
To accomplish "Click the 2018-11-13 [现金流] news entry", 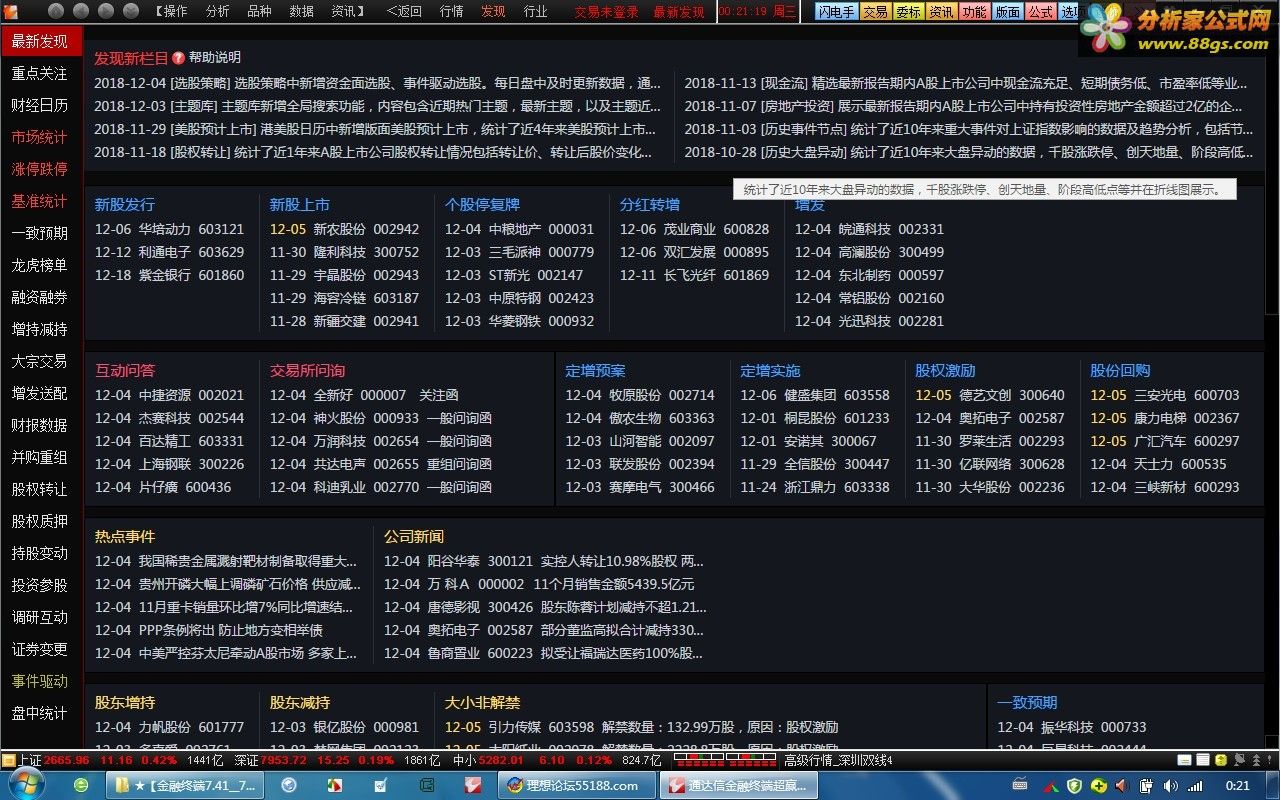I will click(x=966, y=83).
